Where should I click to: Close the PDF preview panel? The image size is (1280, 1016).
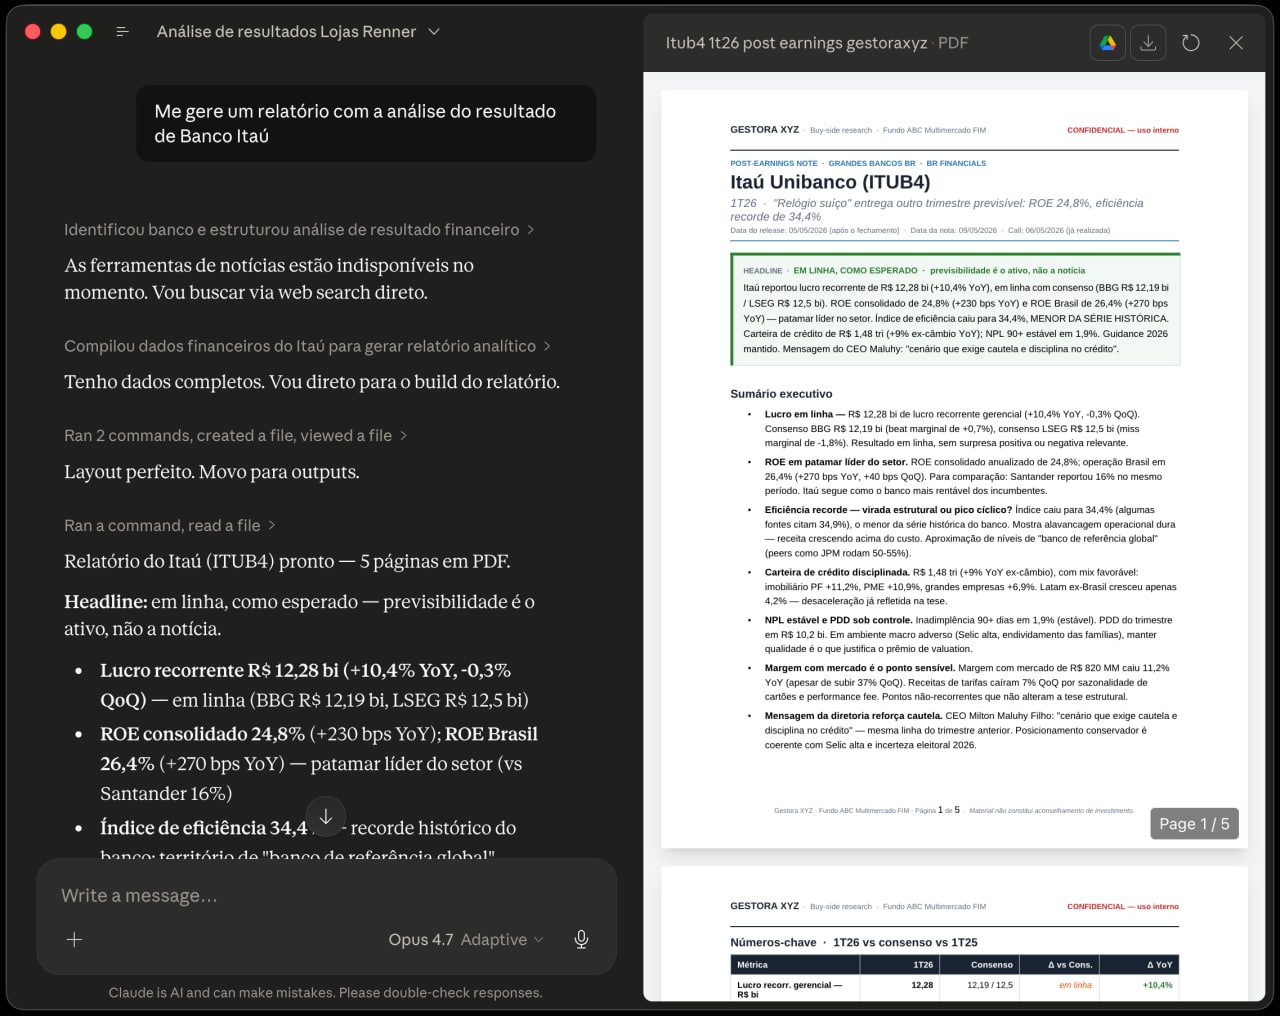(x=1236, y=43)
